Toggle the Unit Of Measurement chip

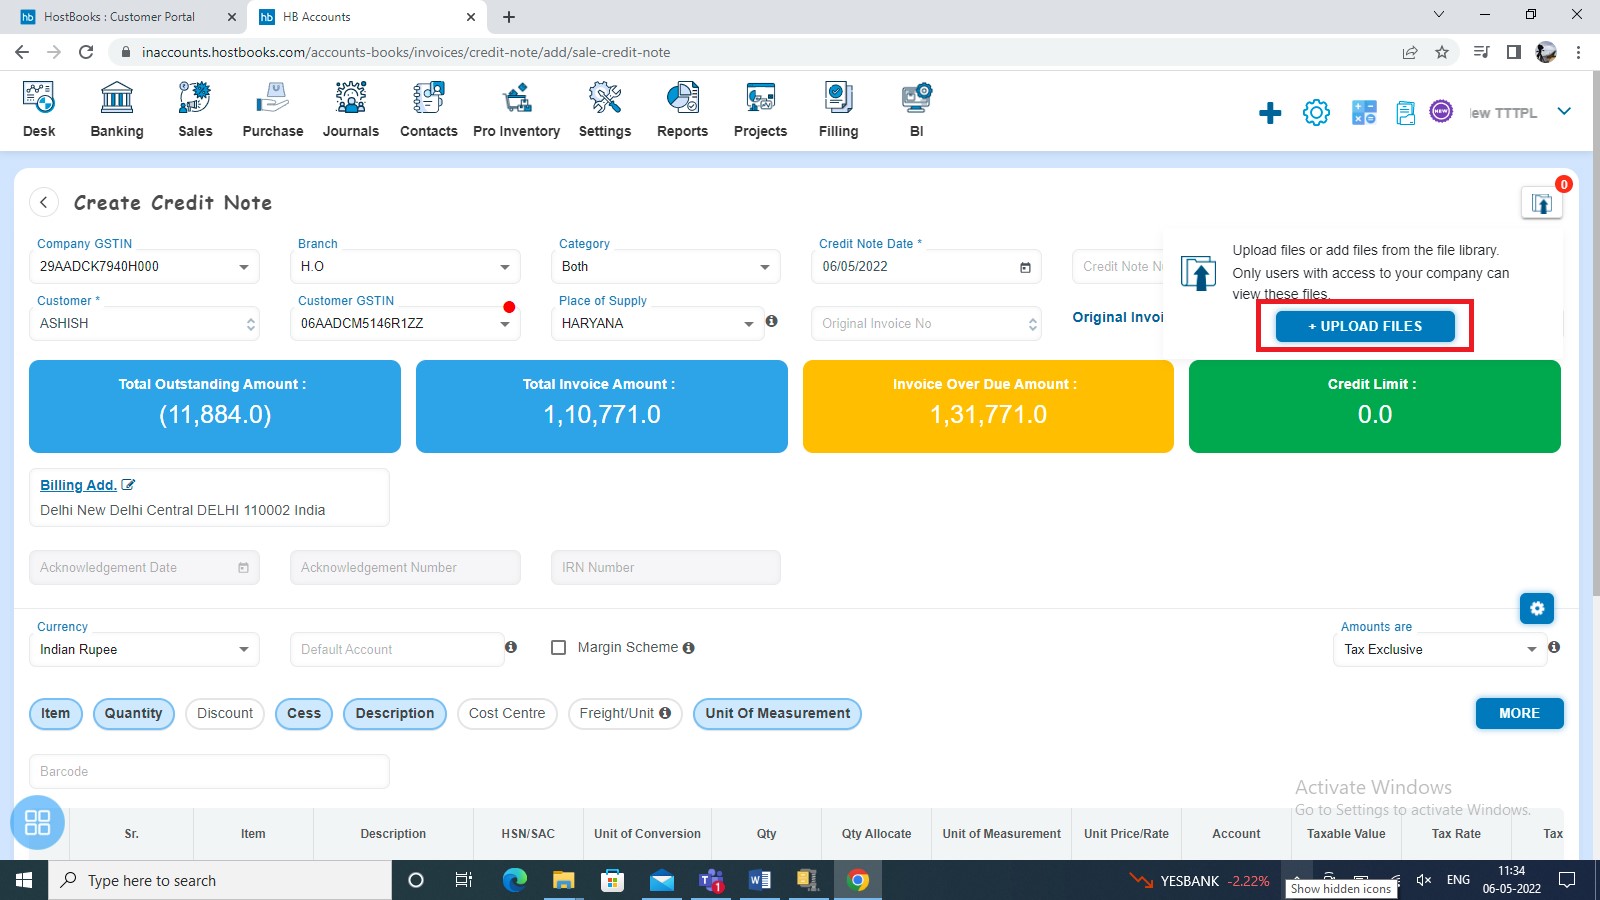(777, 714)
